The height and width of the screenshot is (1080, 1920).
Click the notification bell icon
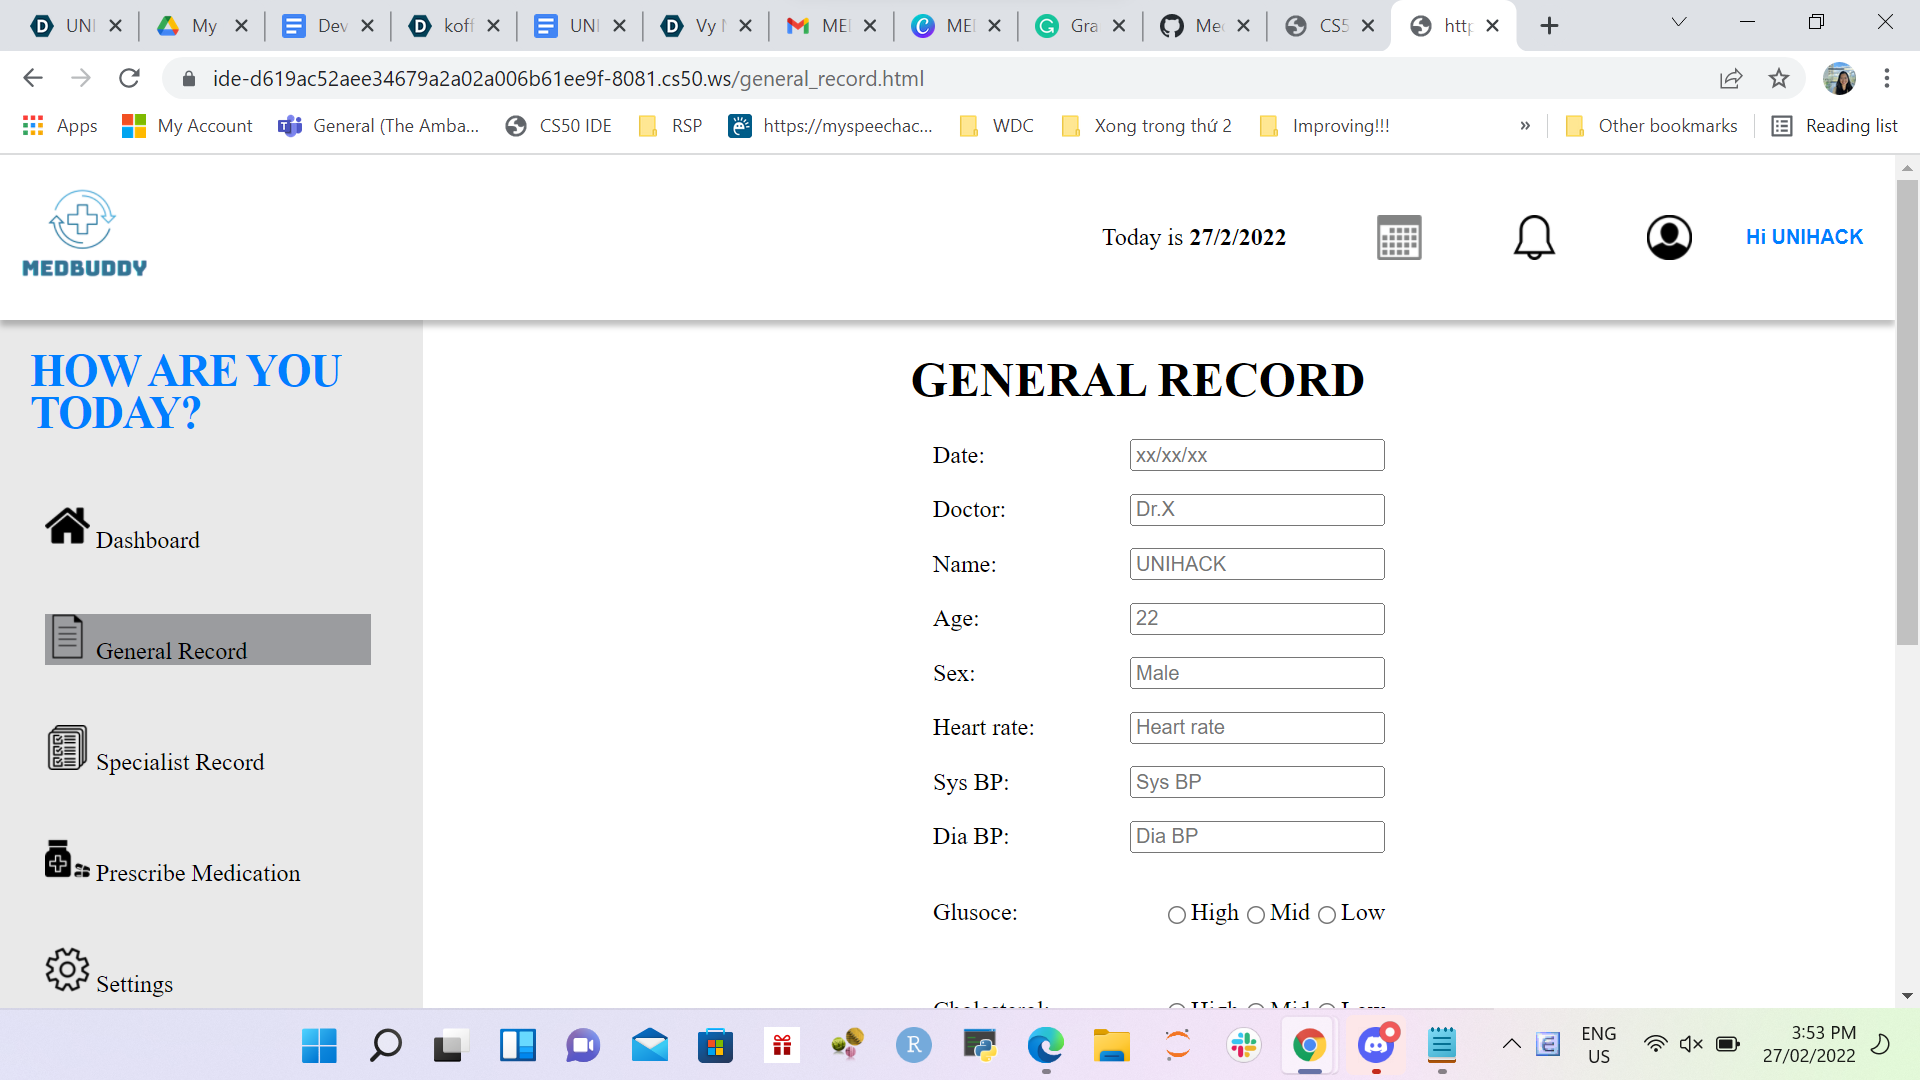1533,238
